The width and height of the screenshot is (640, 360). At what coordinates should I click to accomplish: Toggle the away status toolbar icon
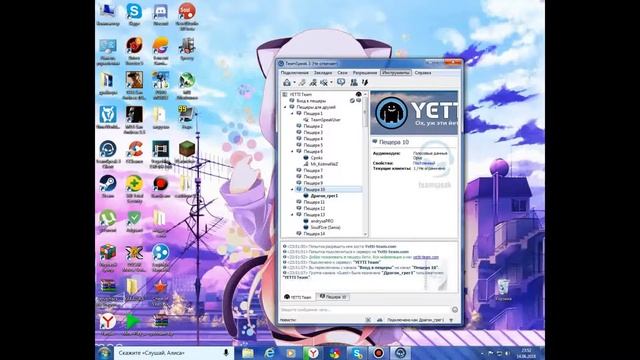[313, 82]
